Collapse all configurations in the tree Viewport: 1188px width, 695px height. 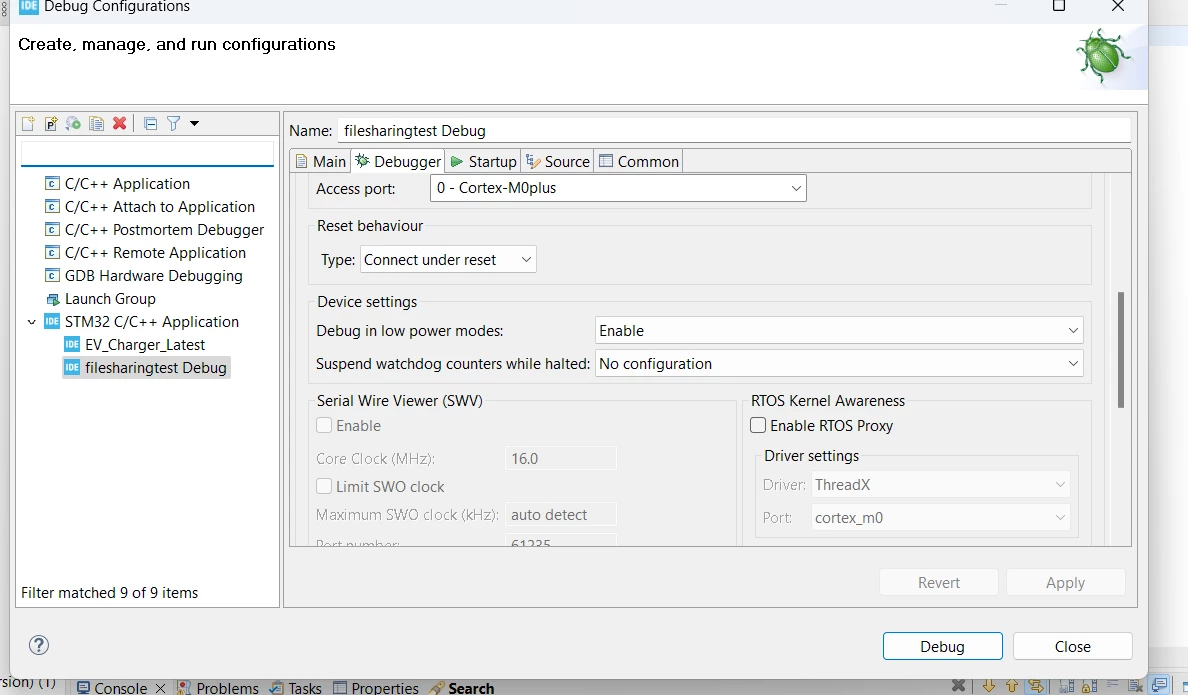(150, 124)
